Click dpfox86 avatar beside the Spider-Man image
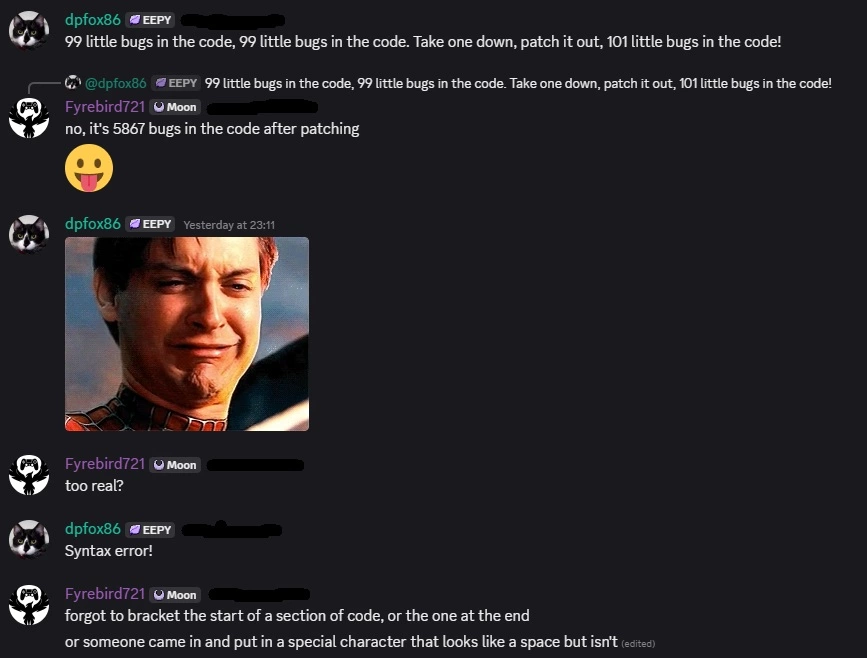The height and width of the screenshot is (658, 867). click(x=29, y=234)
